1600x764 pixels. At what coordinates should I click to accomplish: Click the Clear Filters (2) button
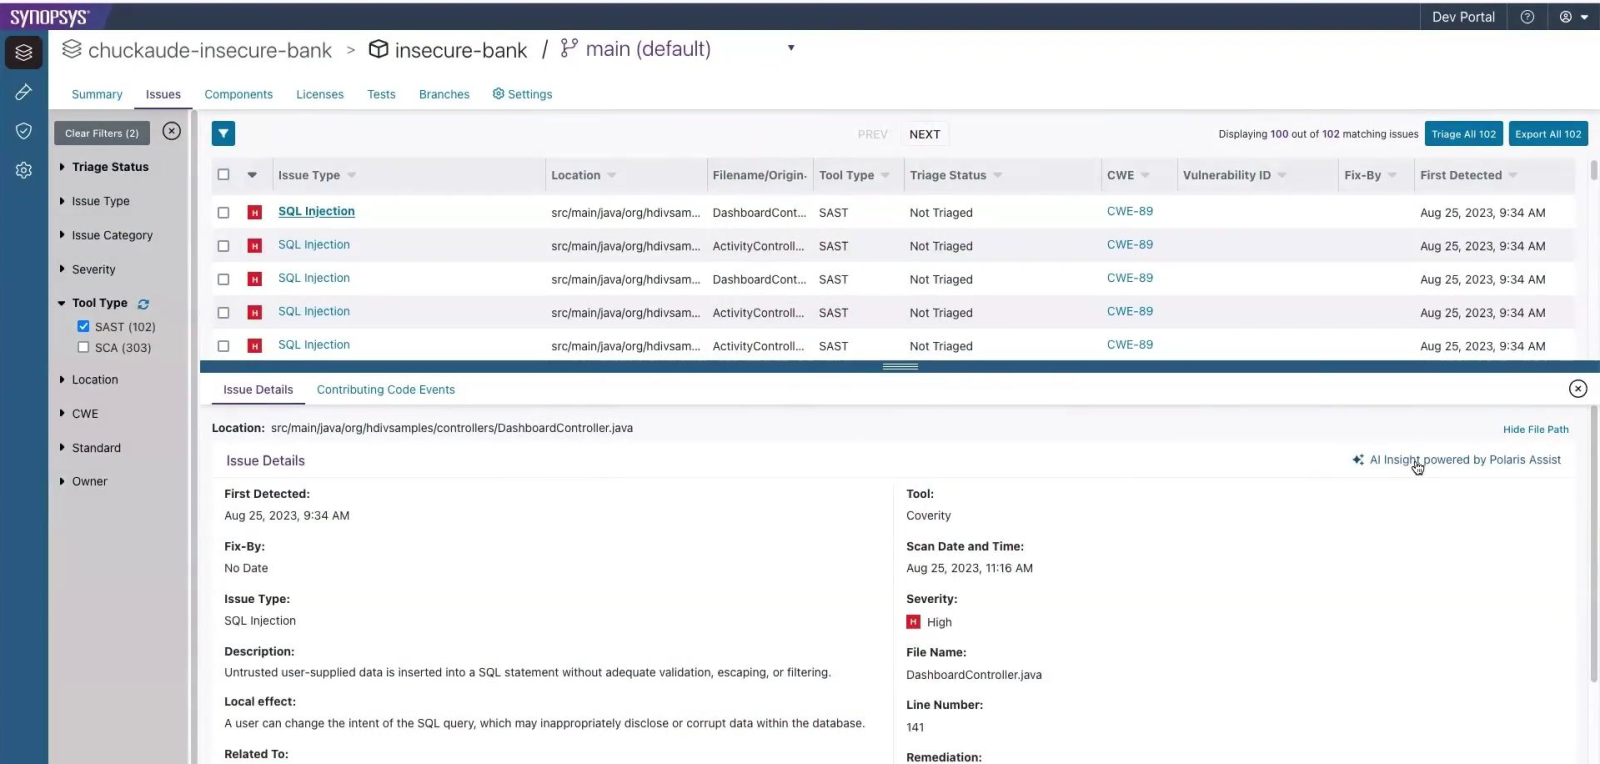(102, 133)
